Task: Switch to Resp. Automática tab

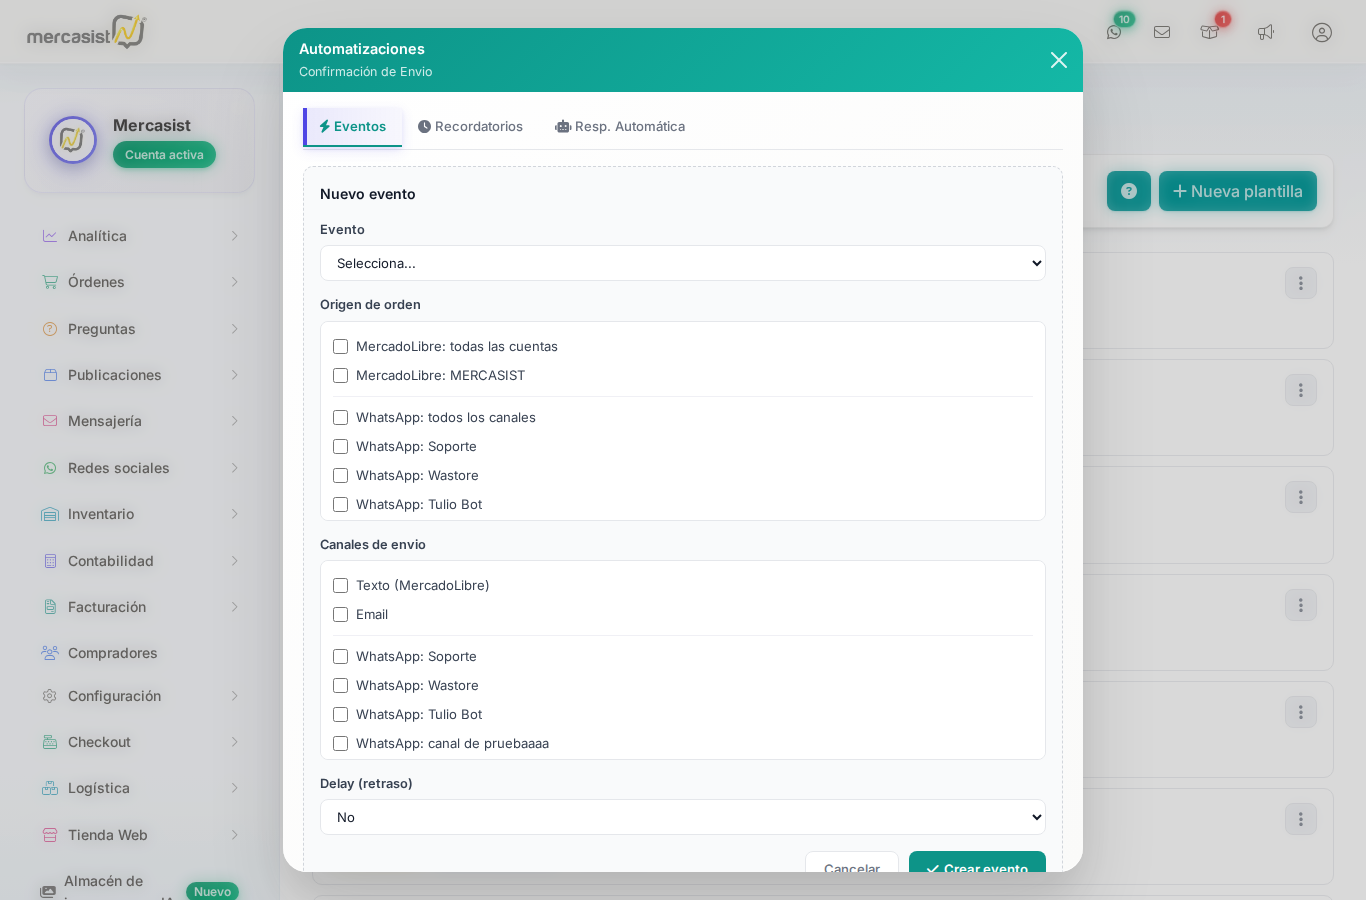Action: (620, 127)
